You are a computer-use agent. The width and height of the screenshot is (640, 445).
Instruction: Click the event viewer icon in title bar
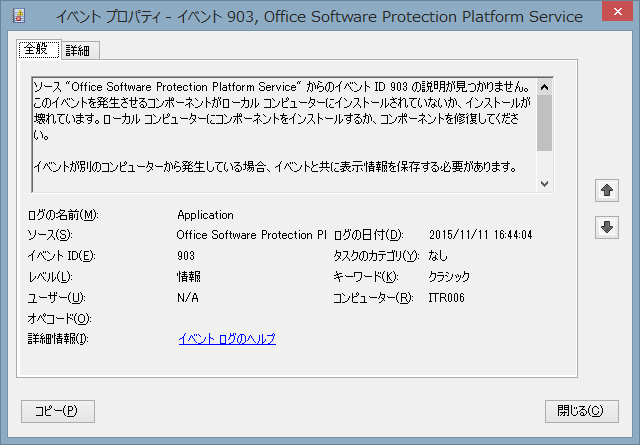(19, 16)
